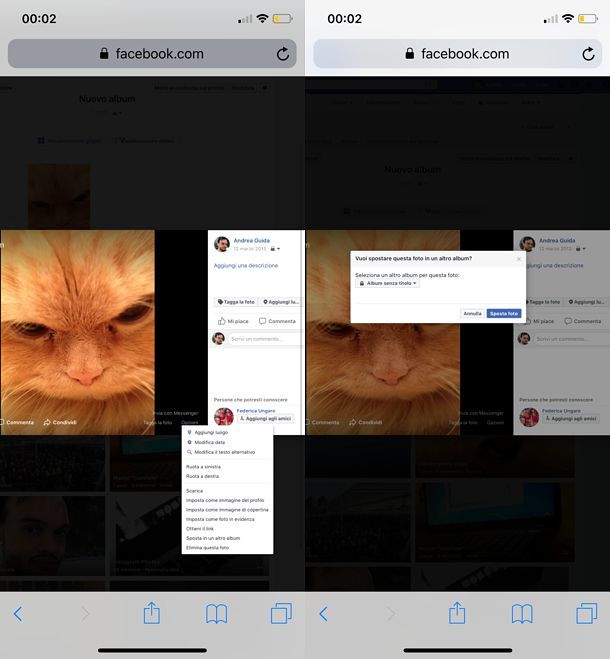
Task: Open Safari bookmarks in right screenshot
Action: [522, 614]
